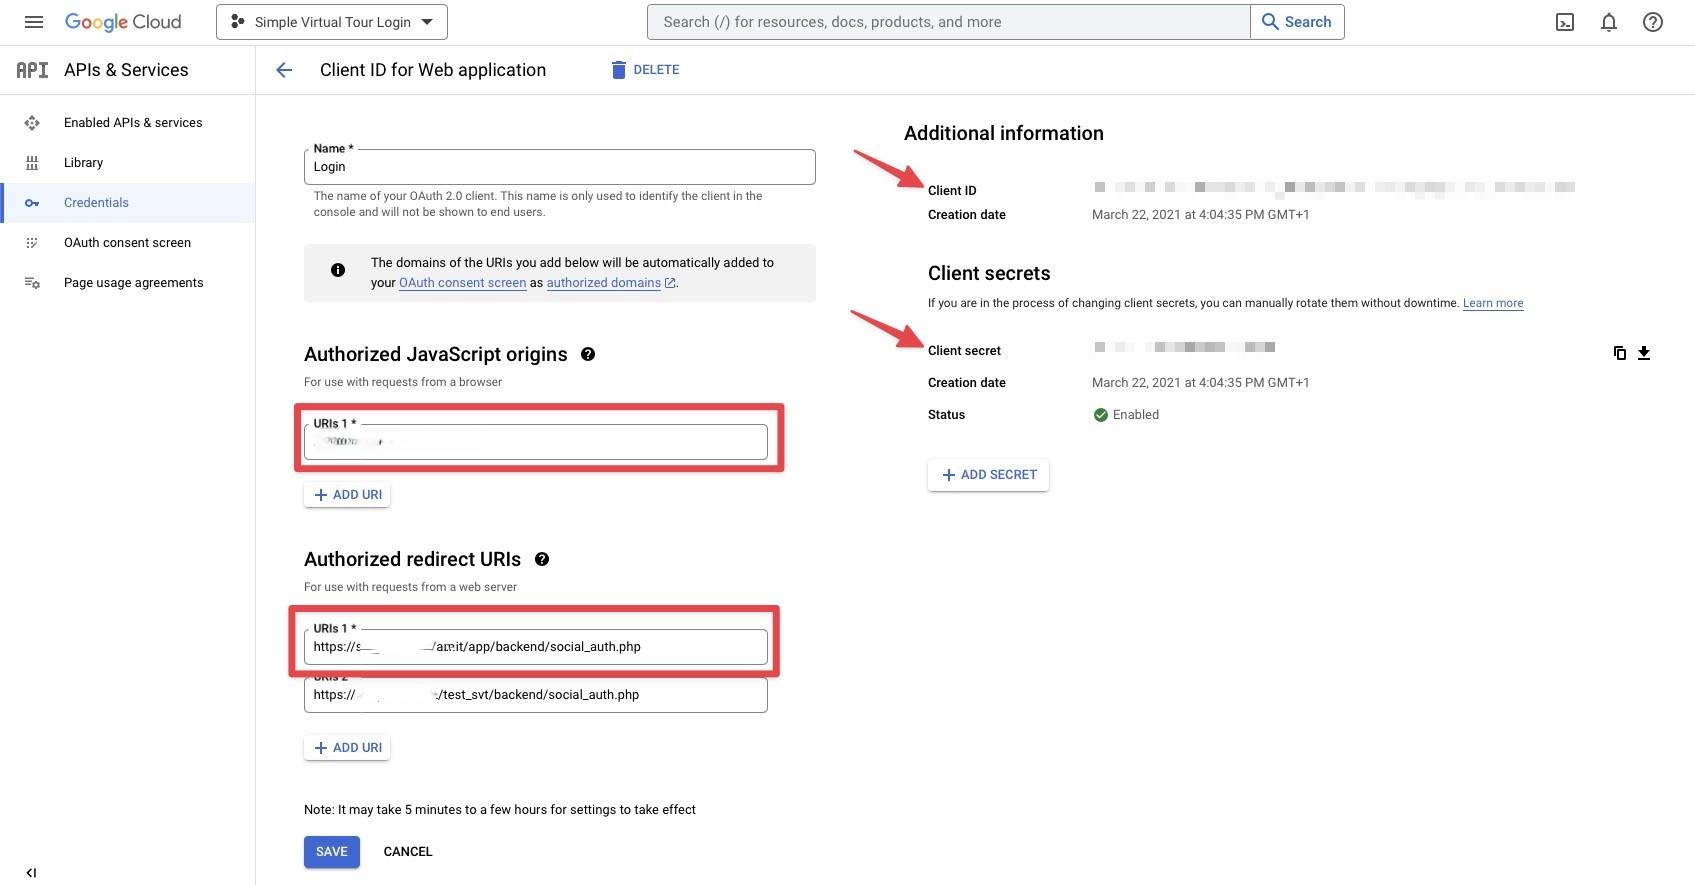
Task: Click the search bar for resources
Action: (948, 22)
